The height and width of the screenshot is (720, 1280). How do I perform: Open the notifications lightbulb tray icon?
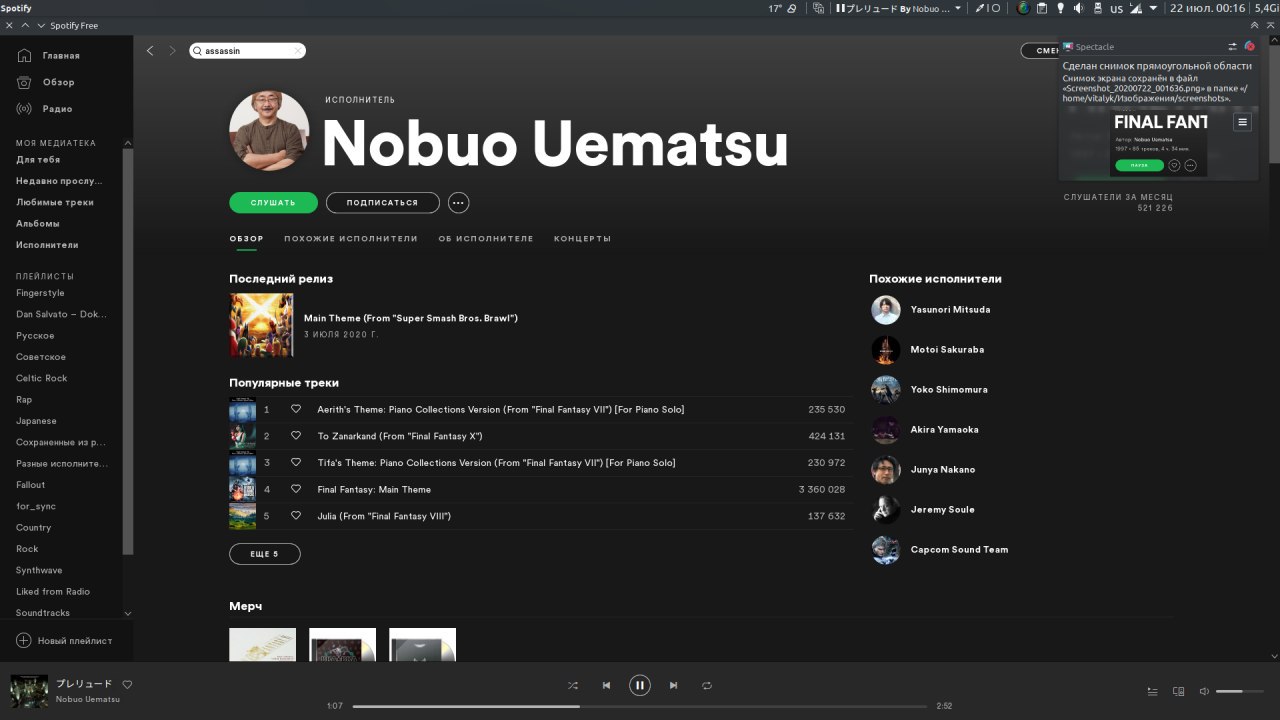point(1060,8)
